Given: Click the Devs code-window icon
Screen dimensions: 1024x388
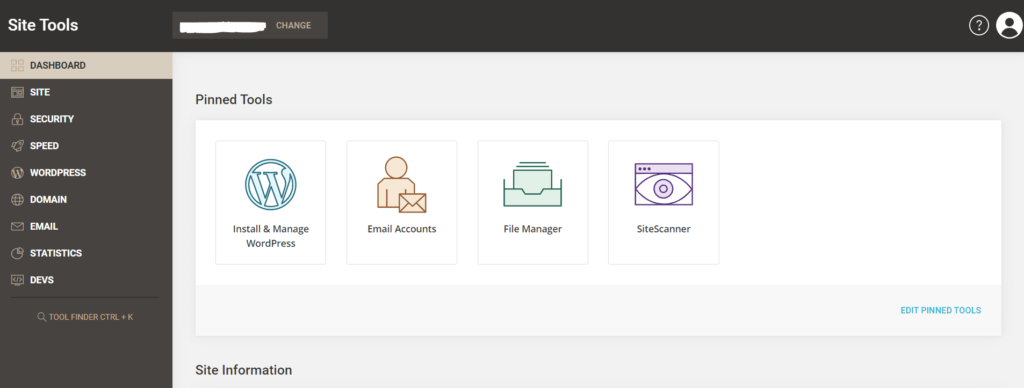Looking at the screenshot, I should coord(18,280).
